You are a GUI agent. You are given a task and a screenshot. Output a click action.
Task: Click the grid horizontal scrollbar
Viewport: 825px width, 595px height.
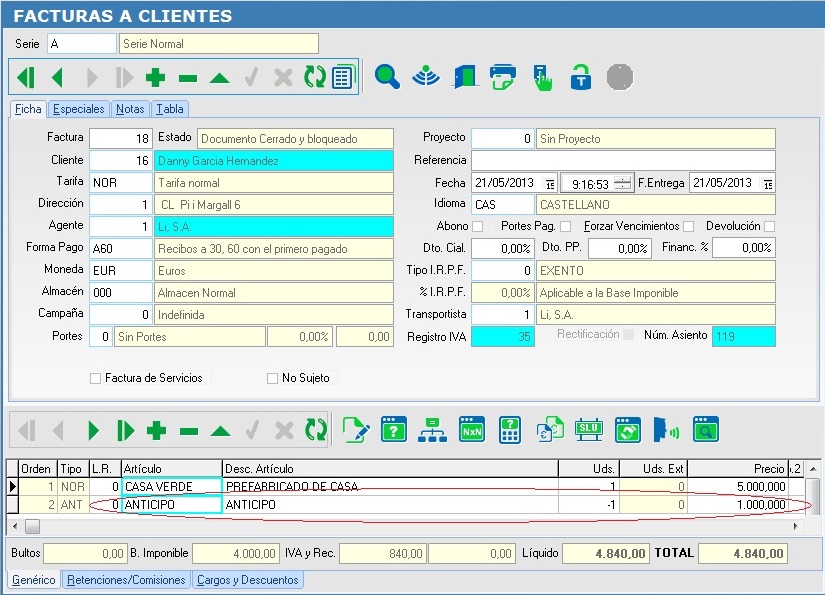click(x=400, y=526)
